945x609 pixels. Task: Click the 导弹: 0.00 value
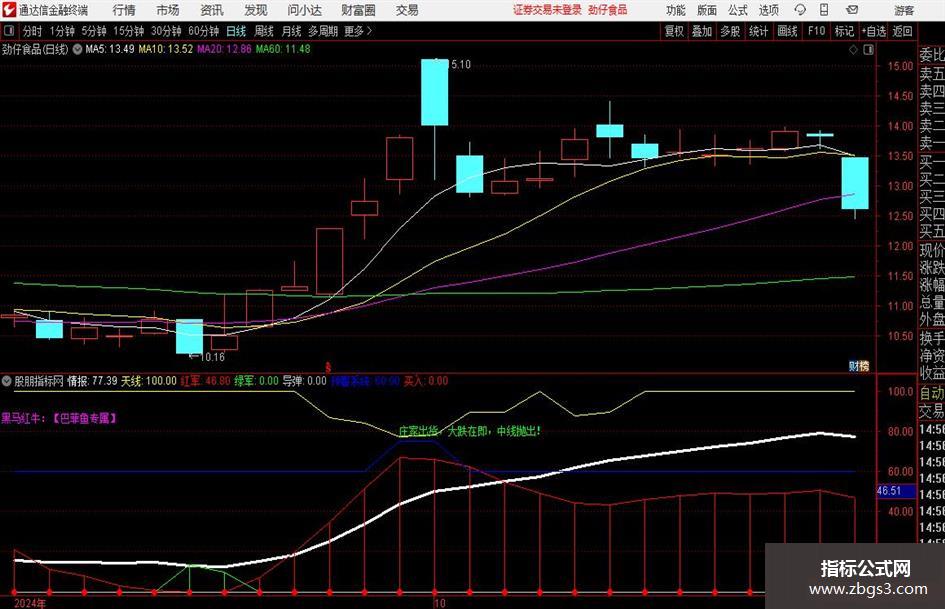point(304,381)
